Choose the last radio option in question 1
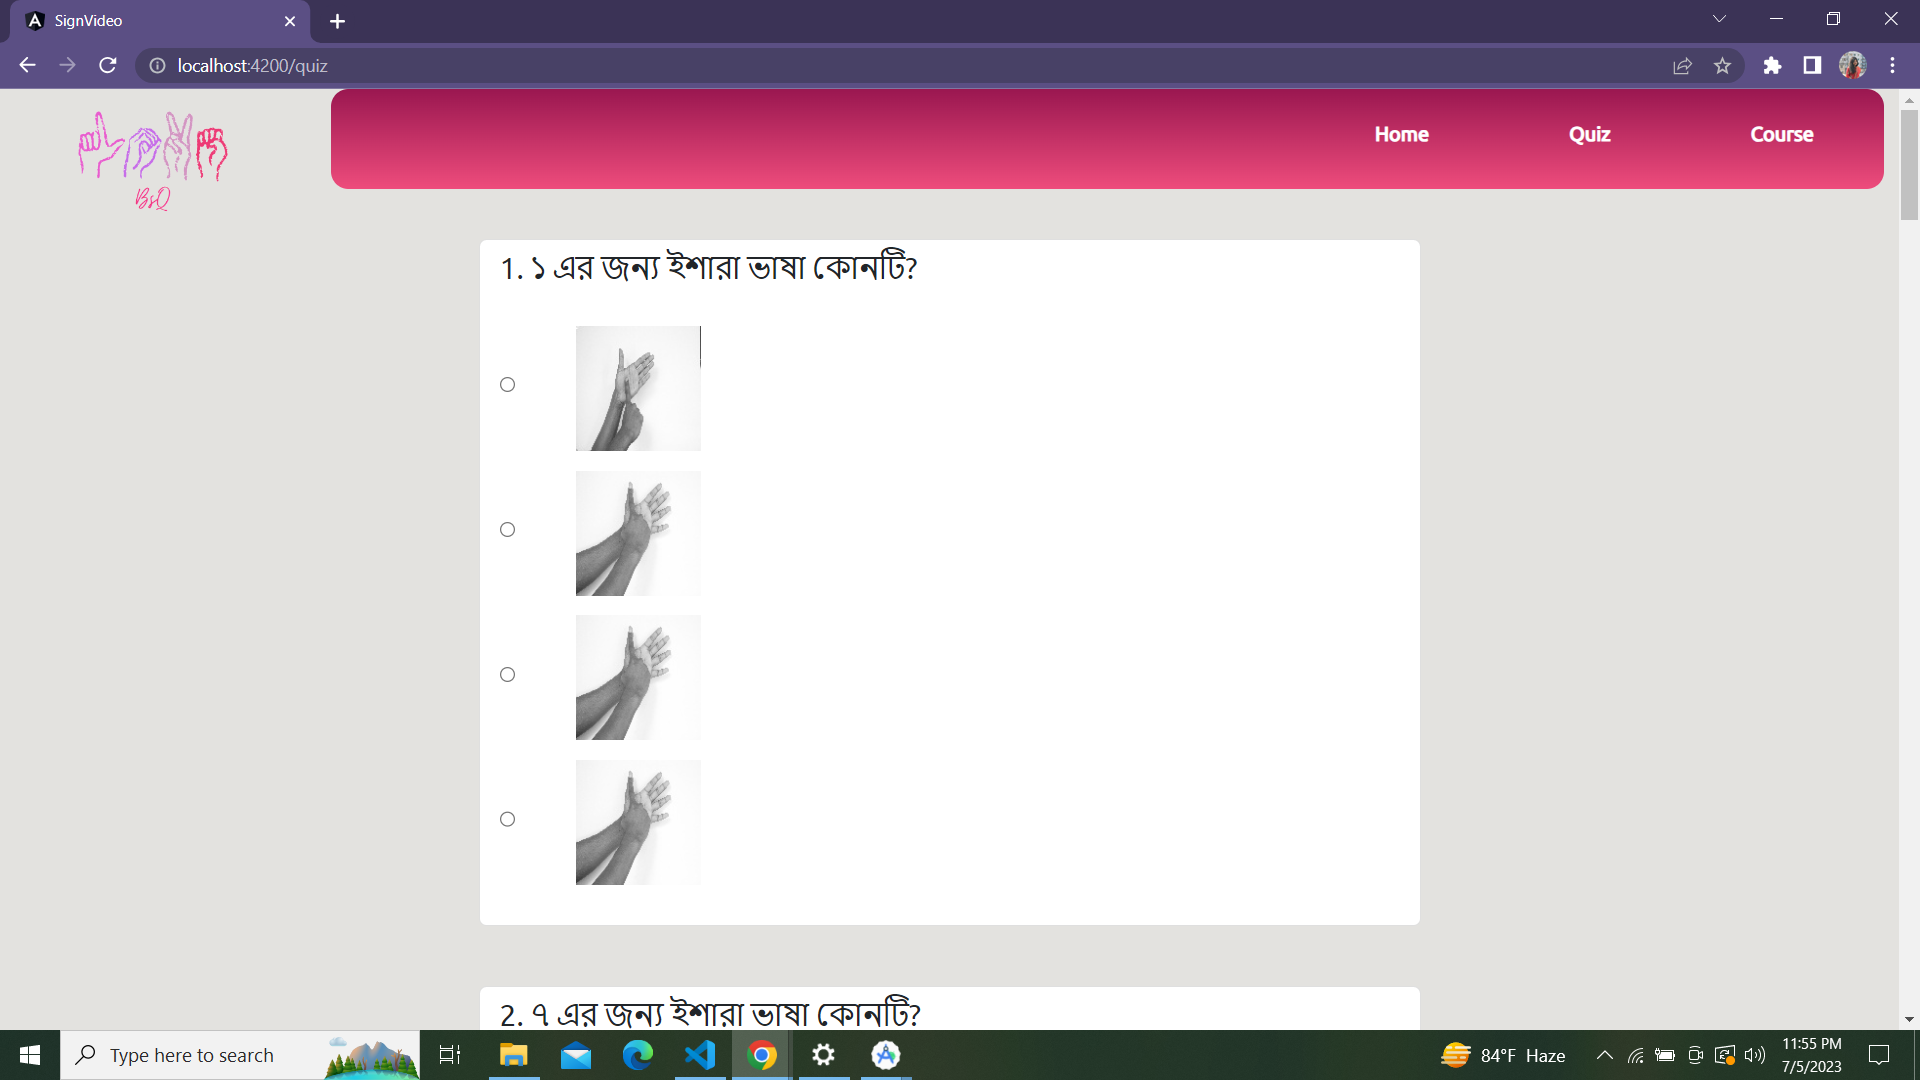The height and width of the screenshot is (1080, 1920). pos(507,818)
